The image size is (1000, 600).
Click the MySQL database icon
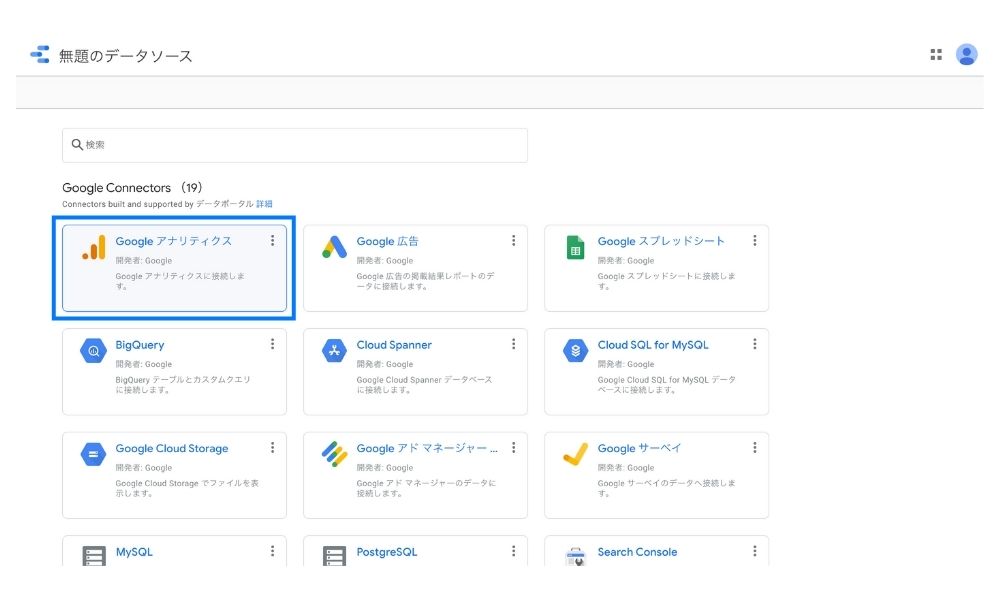[x=94, y=556]
